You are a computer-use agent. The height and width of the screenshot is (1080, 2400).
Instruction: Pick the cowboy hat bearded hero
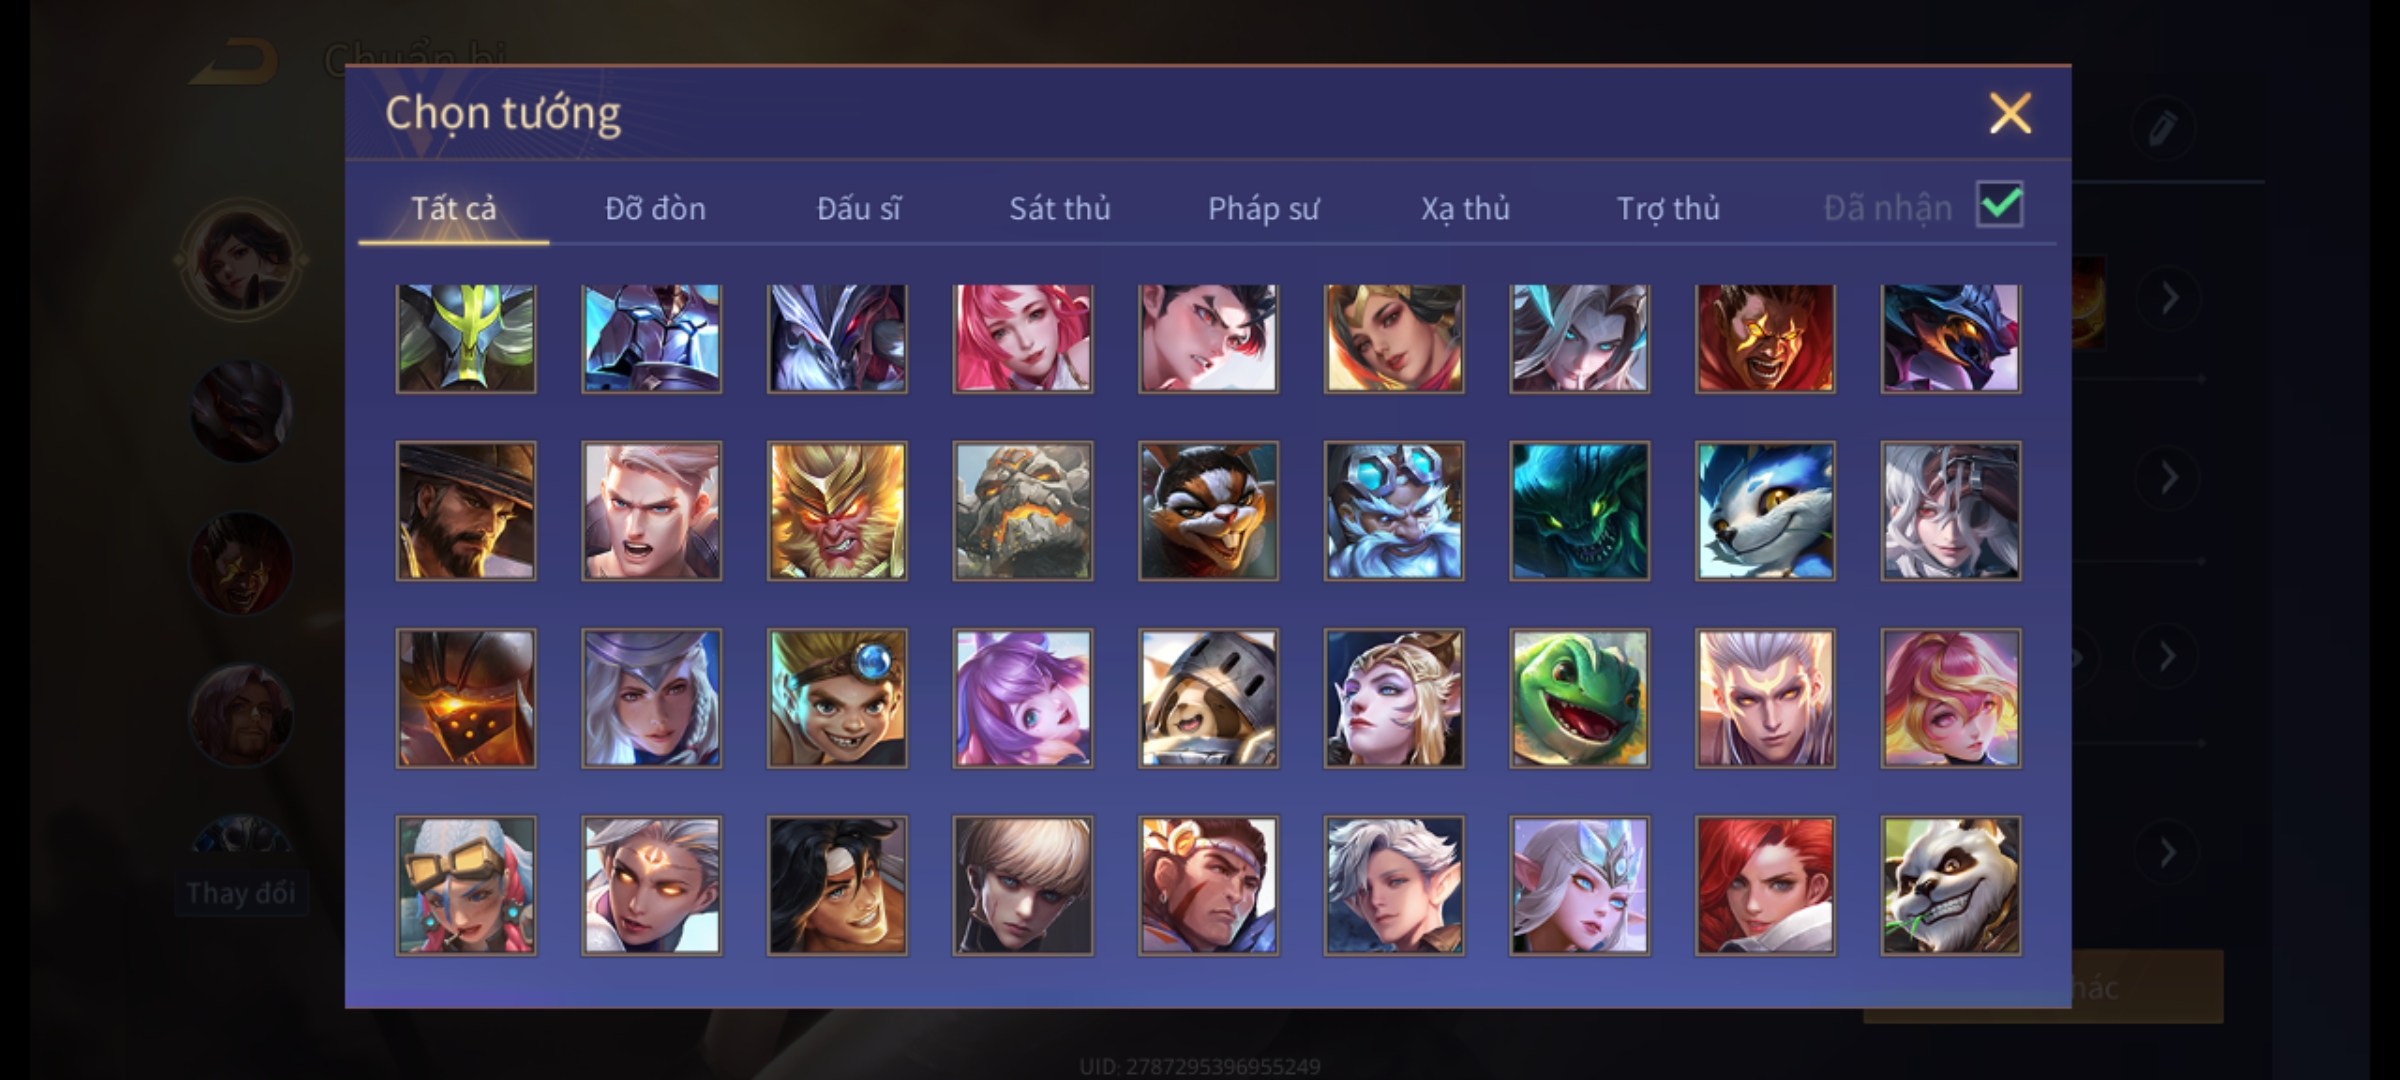(466, 511)
